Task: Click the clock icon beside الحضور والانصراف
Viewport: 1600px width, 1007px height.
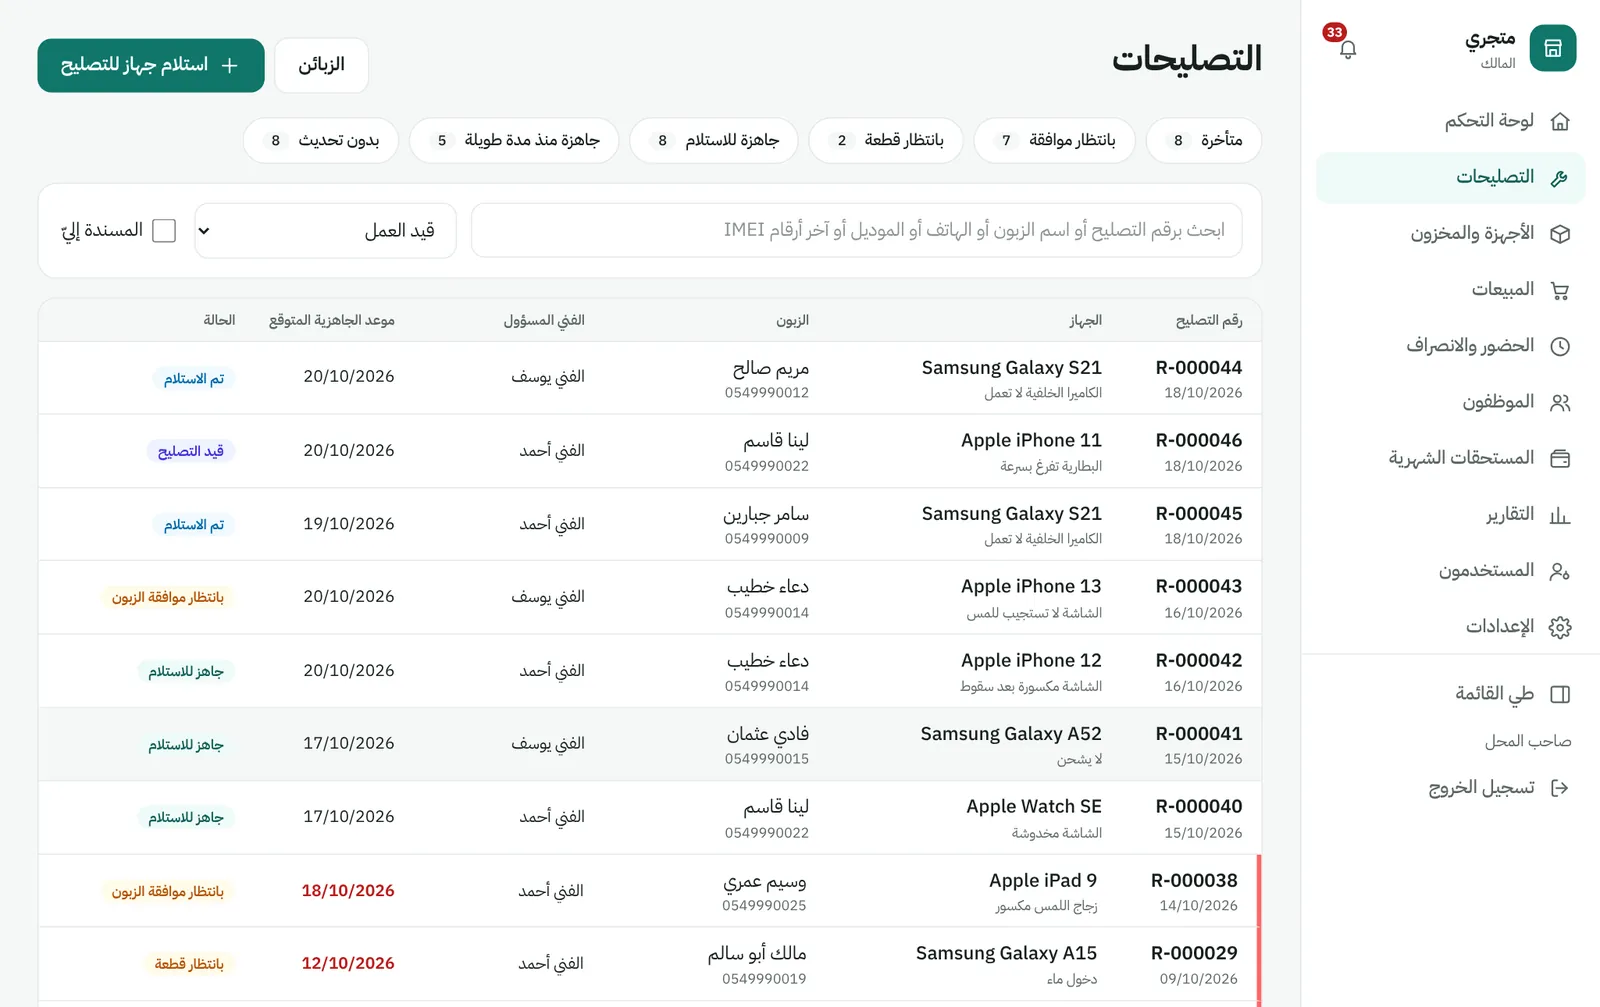Action: coord(1559,346)
